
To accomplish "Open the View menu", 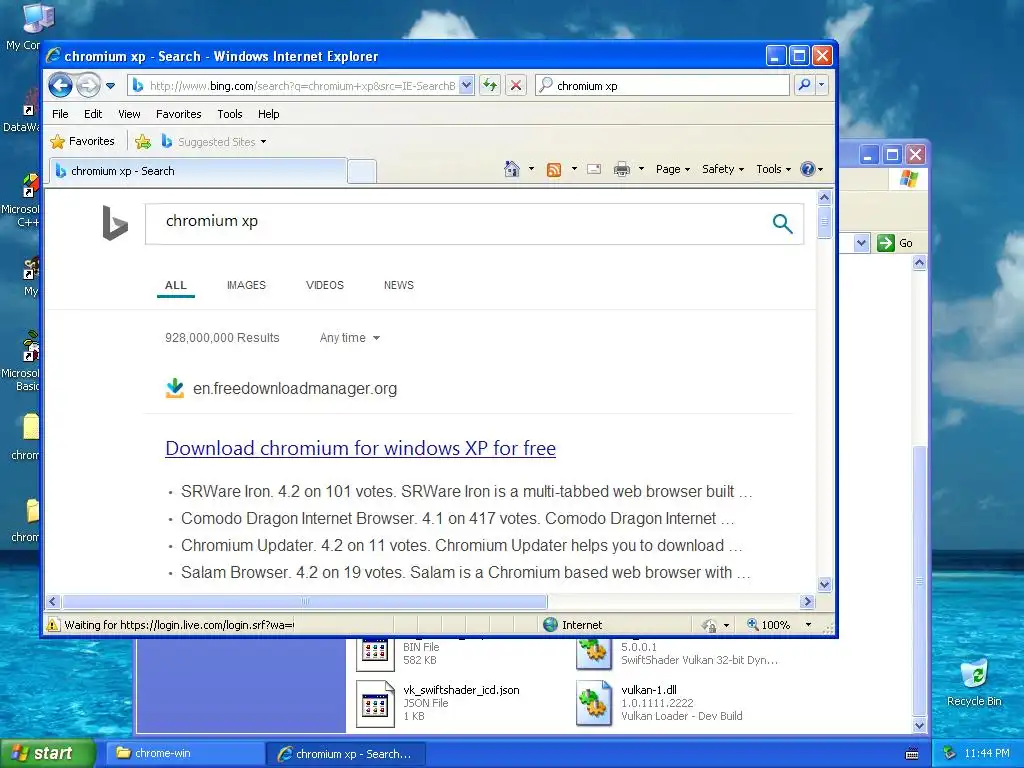I will coord(129,114).
